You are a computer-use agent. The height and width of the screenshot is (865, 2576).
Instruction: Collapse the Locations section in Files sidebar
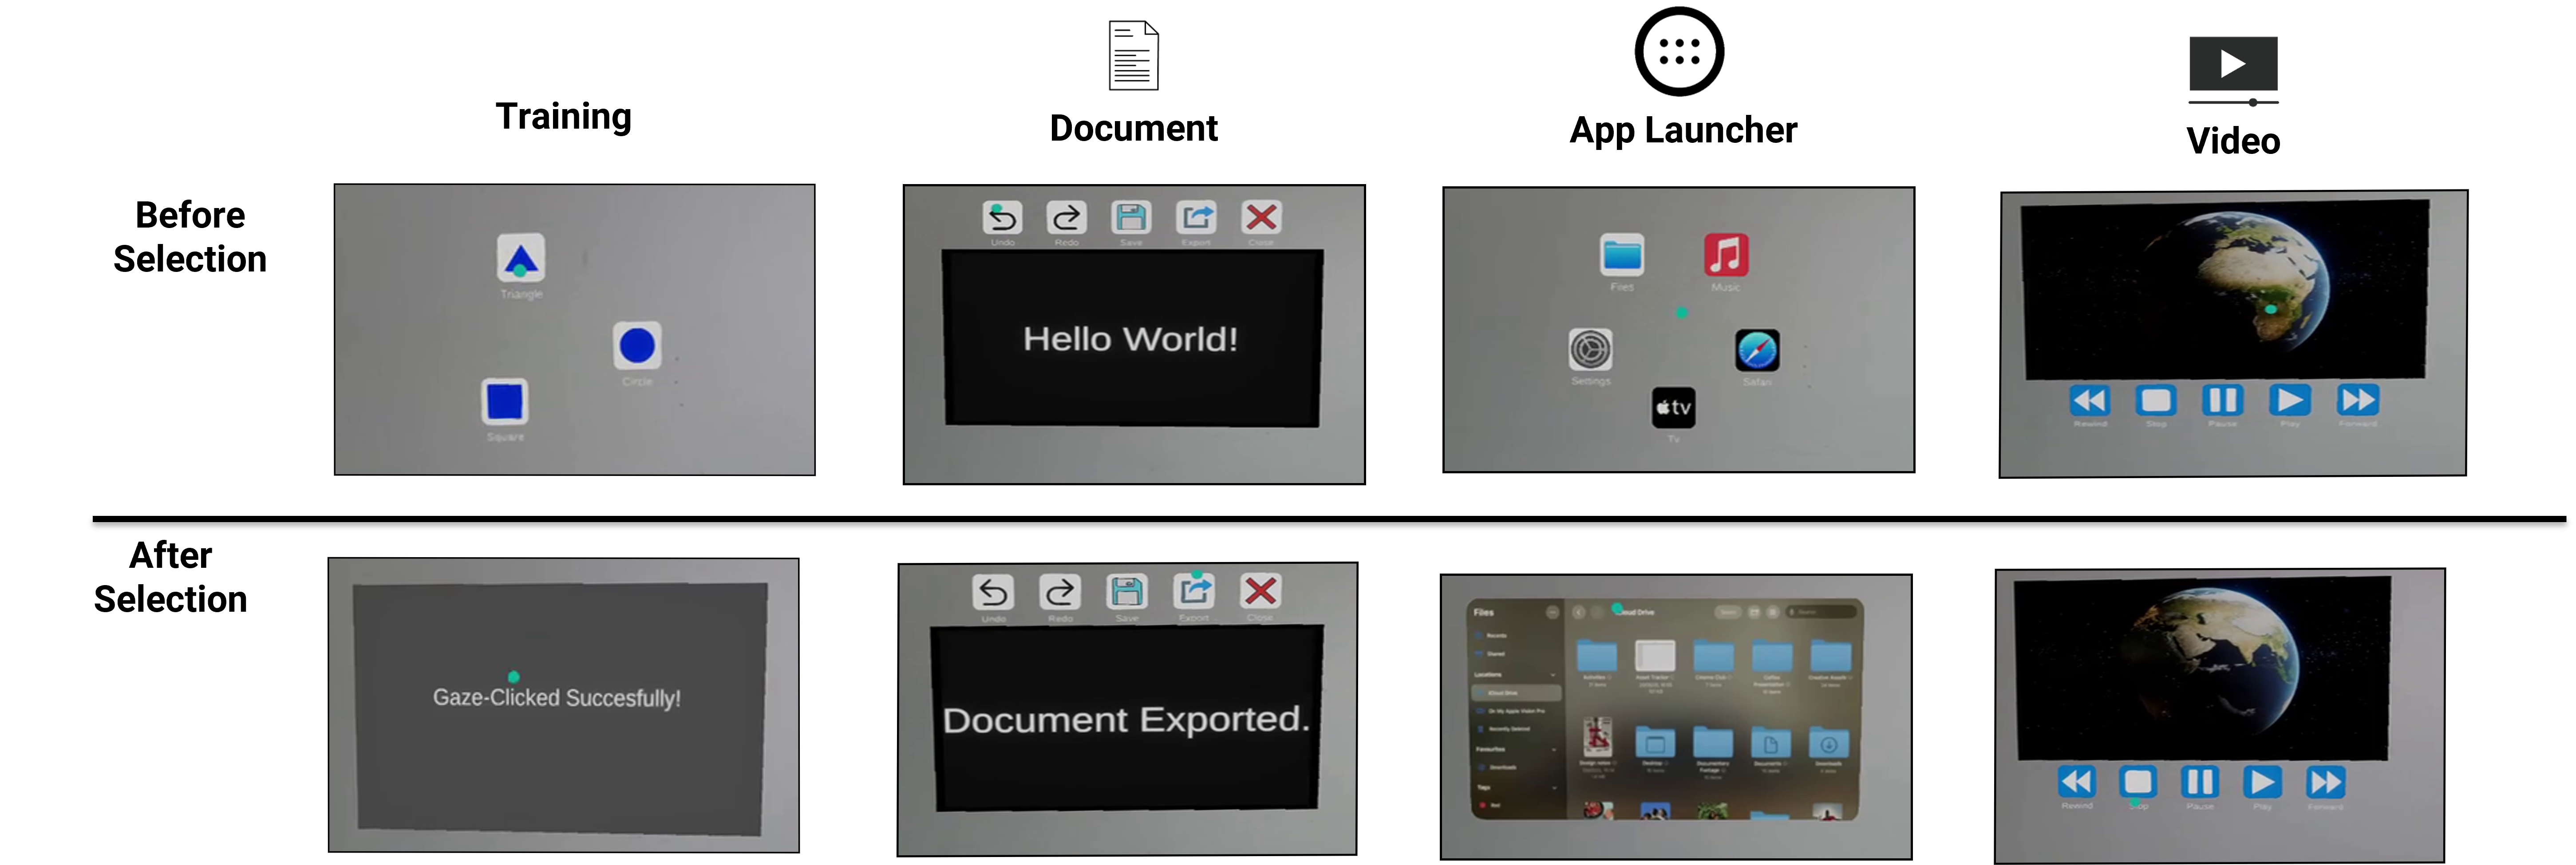(x=1553, y=675)
